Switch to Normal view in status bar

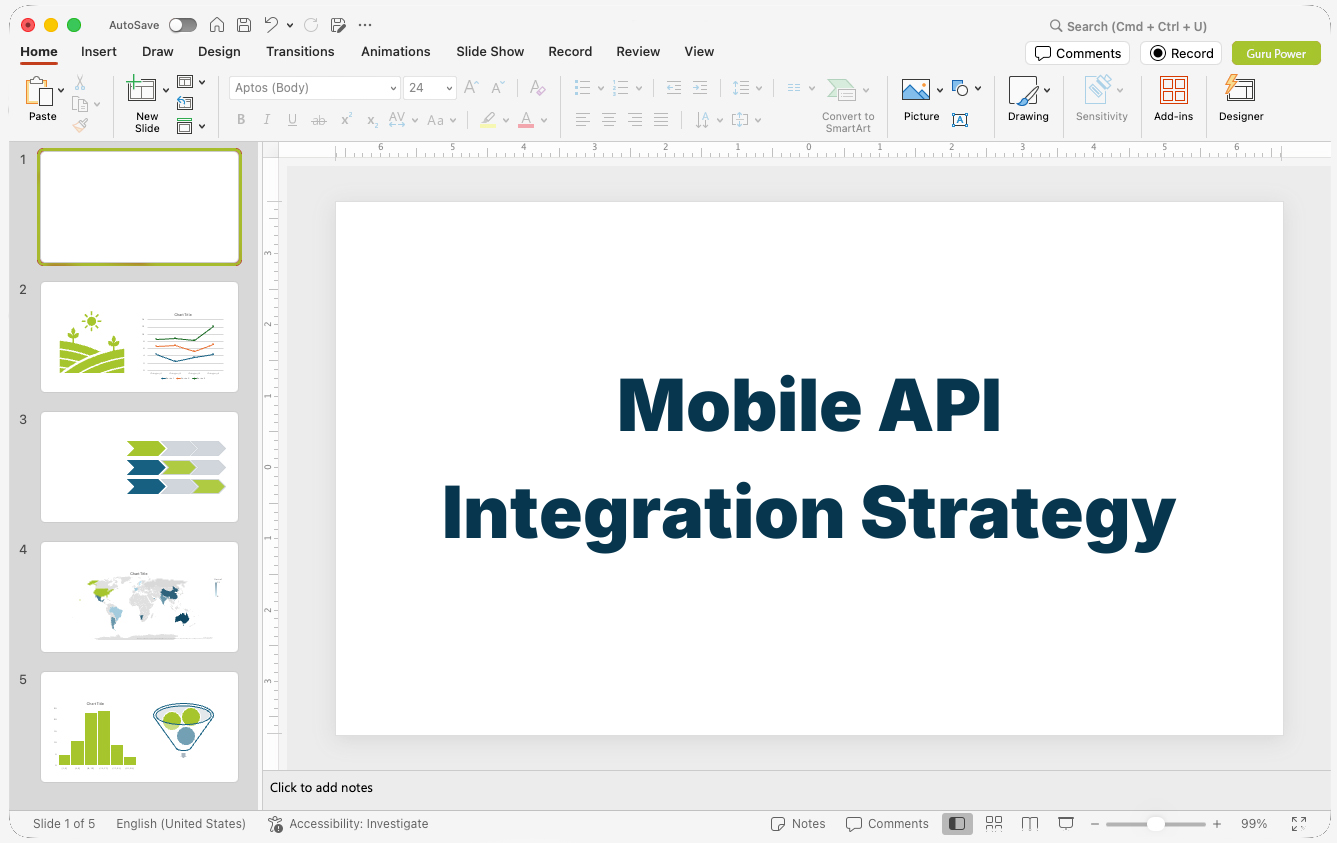(958, 824)
